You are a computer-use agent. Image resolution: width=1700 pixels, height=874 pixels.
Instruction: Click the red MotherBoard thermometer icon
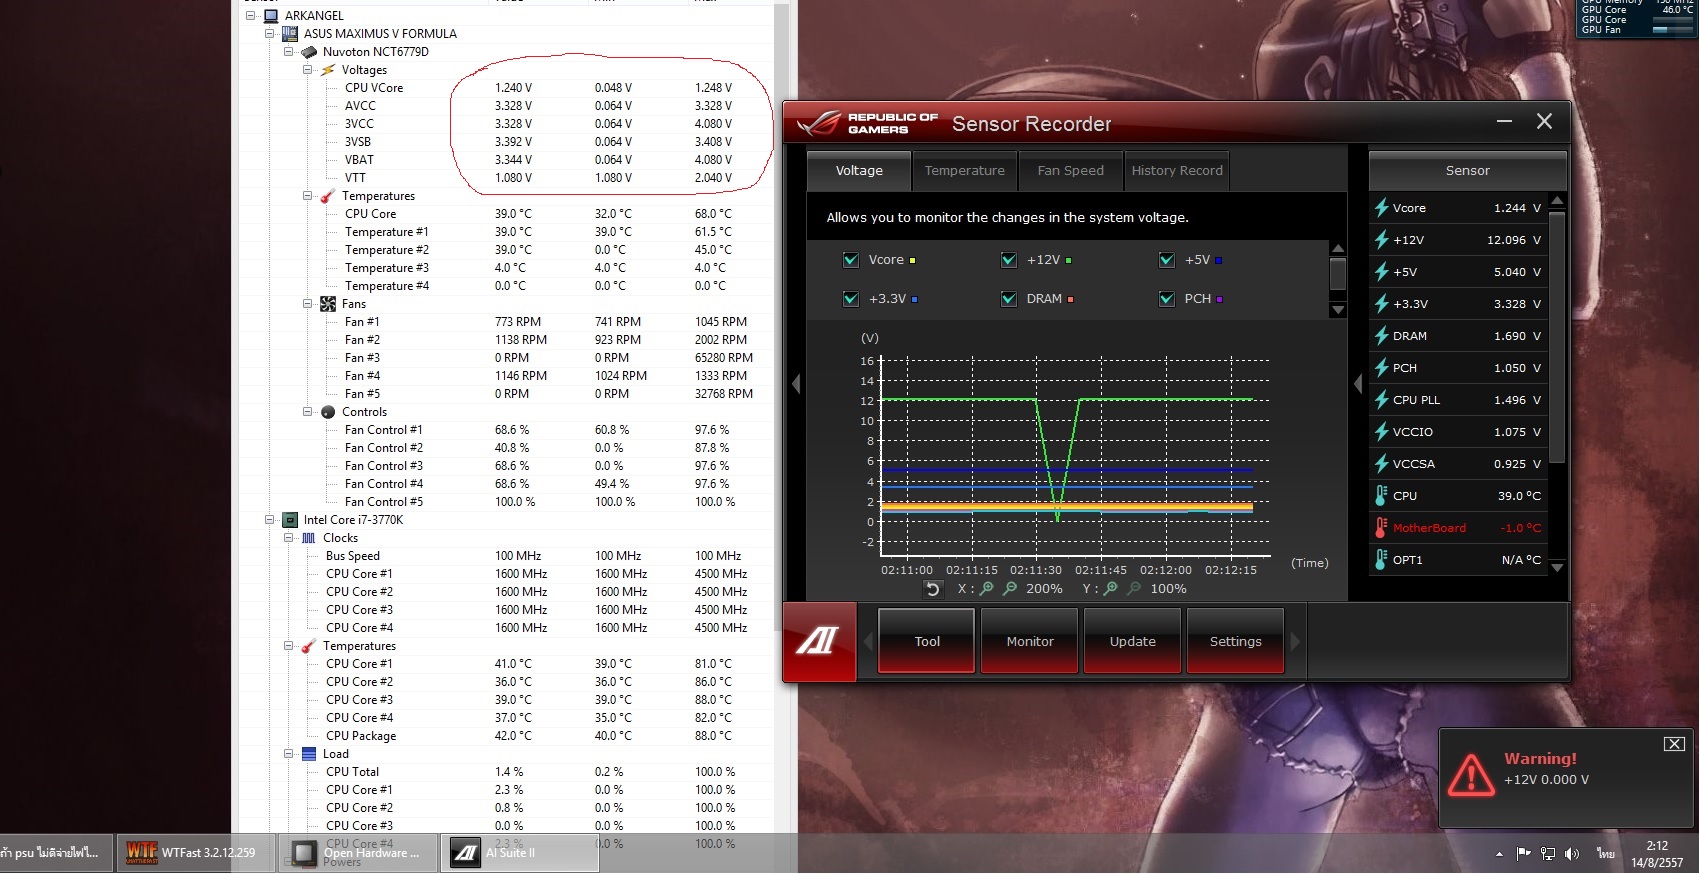tap(1382, 528)
